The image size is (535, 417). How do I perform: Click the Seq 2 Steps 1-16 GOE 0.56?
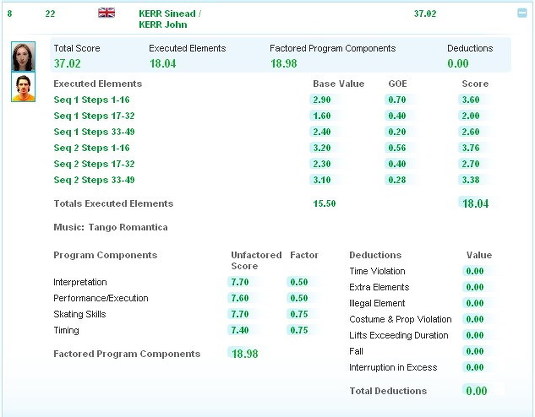pos(397,148)
